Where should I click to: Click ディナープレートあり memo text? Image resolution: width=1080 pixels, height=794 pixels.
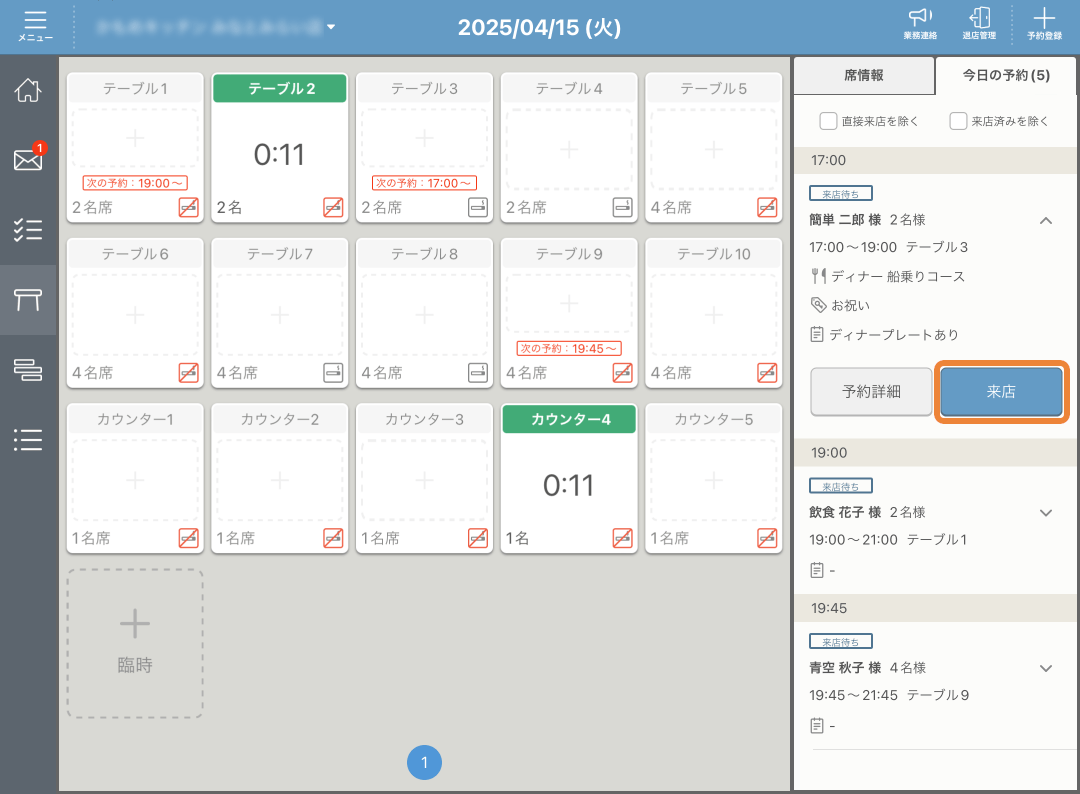coord(894,335)
